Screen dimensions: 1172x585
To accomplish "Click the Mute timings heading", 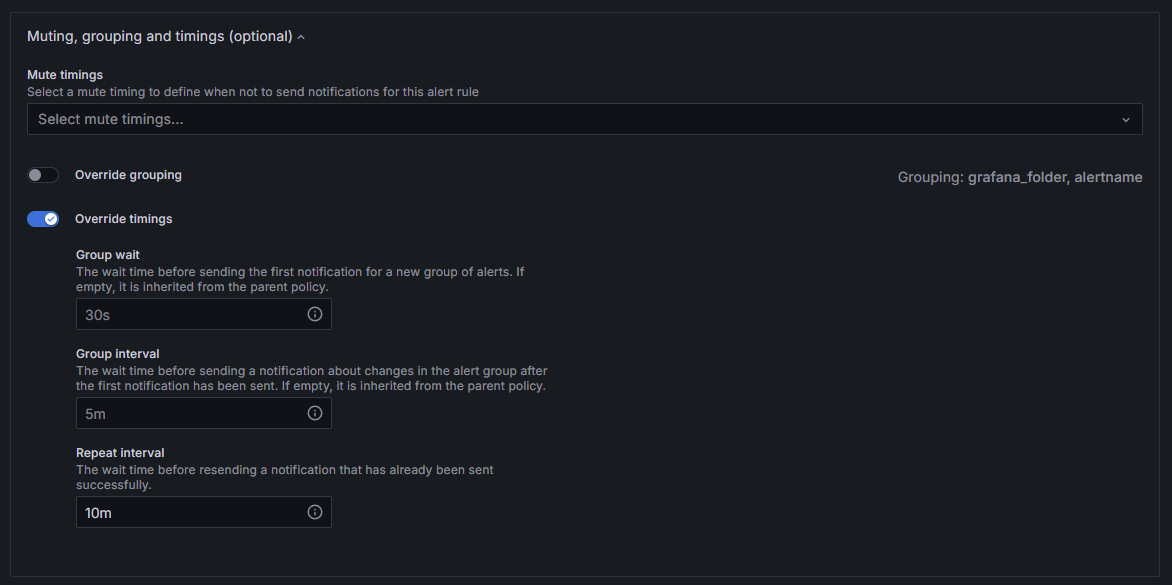I will [x=65, y=75].
